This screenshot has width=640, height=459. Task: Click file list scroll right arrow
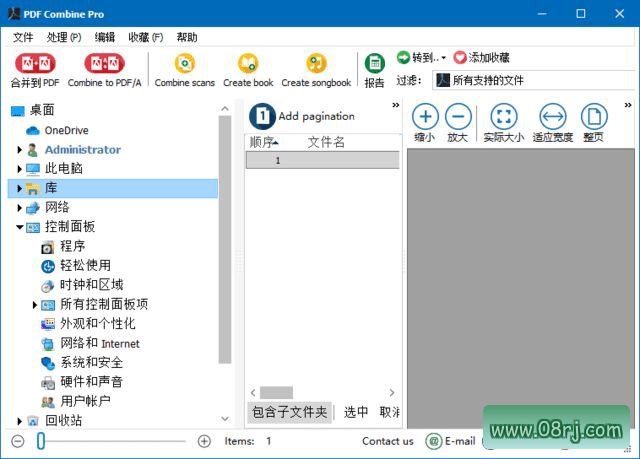(x=392, y=392)
